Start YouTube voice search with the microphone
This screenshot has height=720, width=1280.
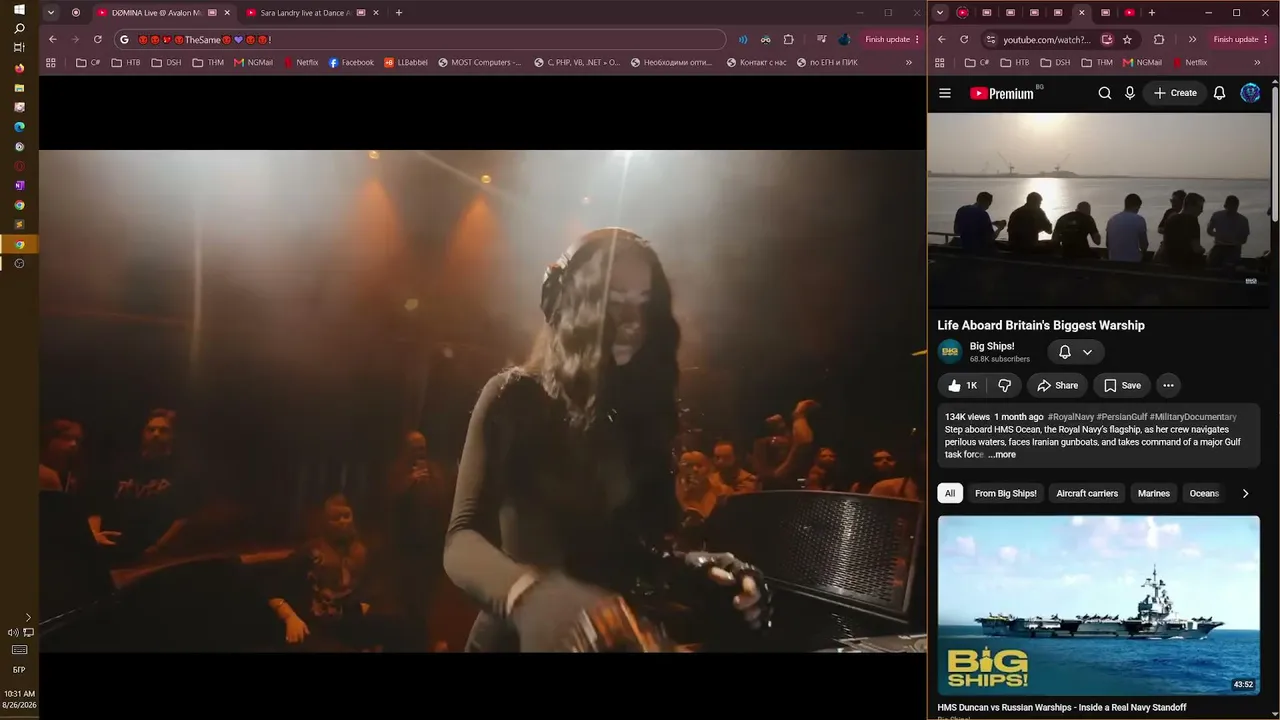[x=1130, y=93]
